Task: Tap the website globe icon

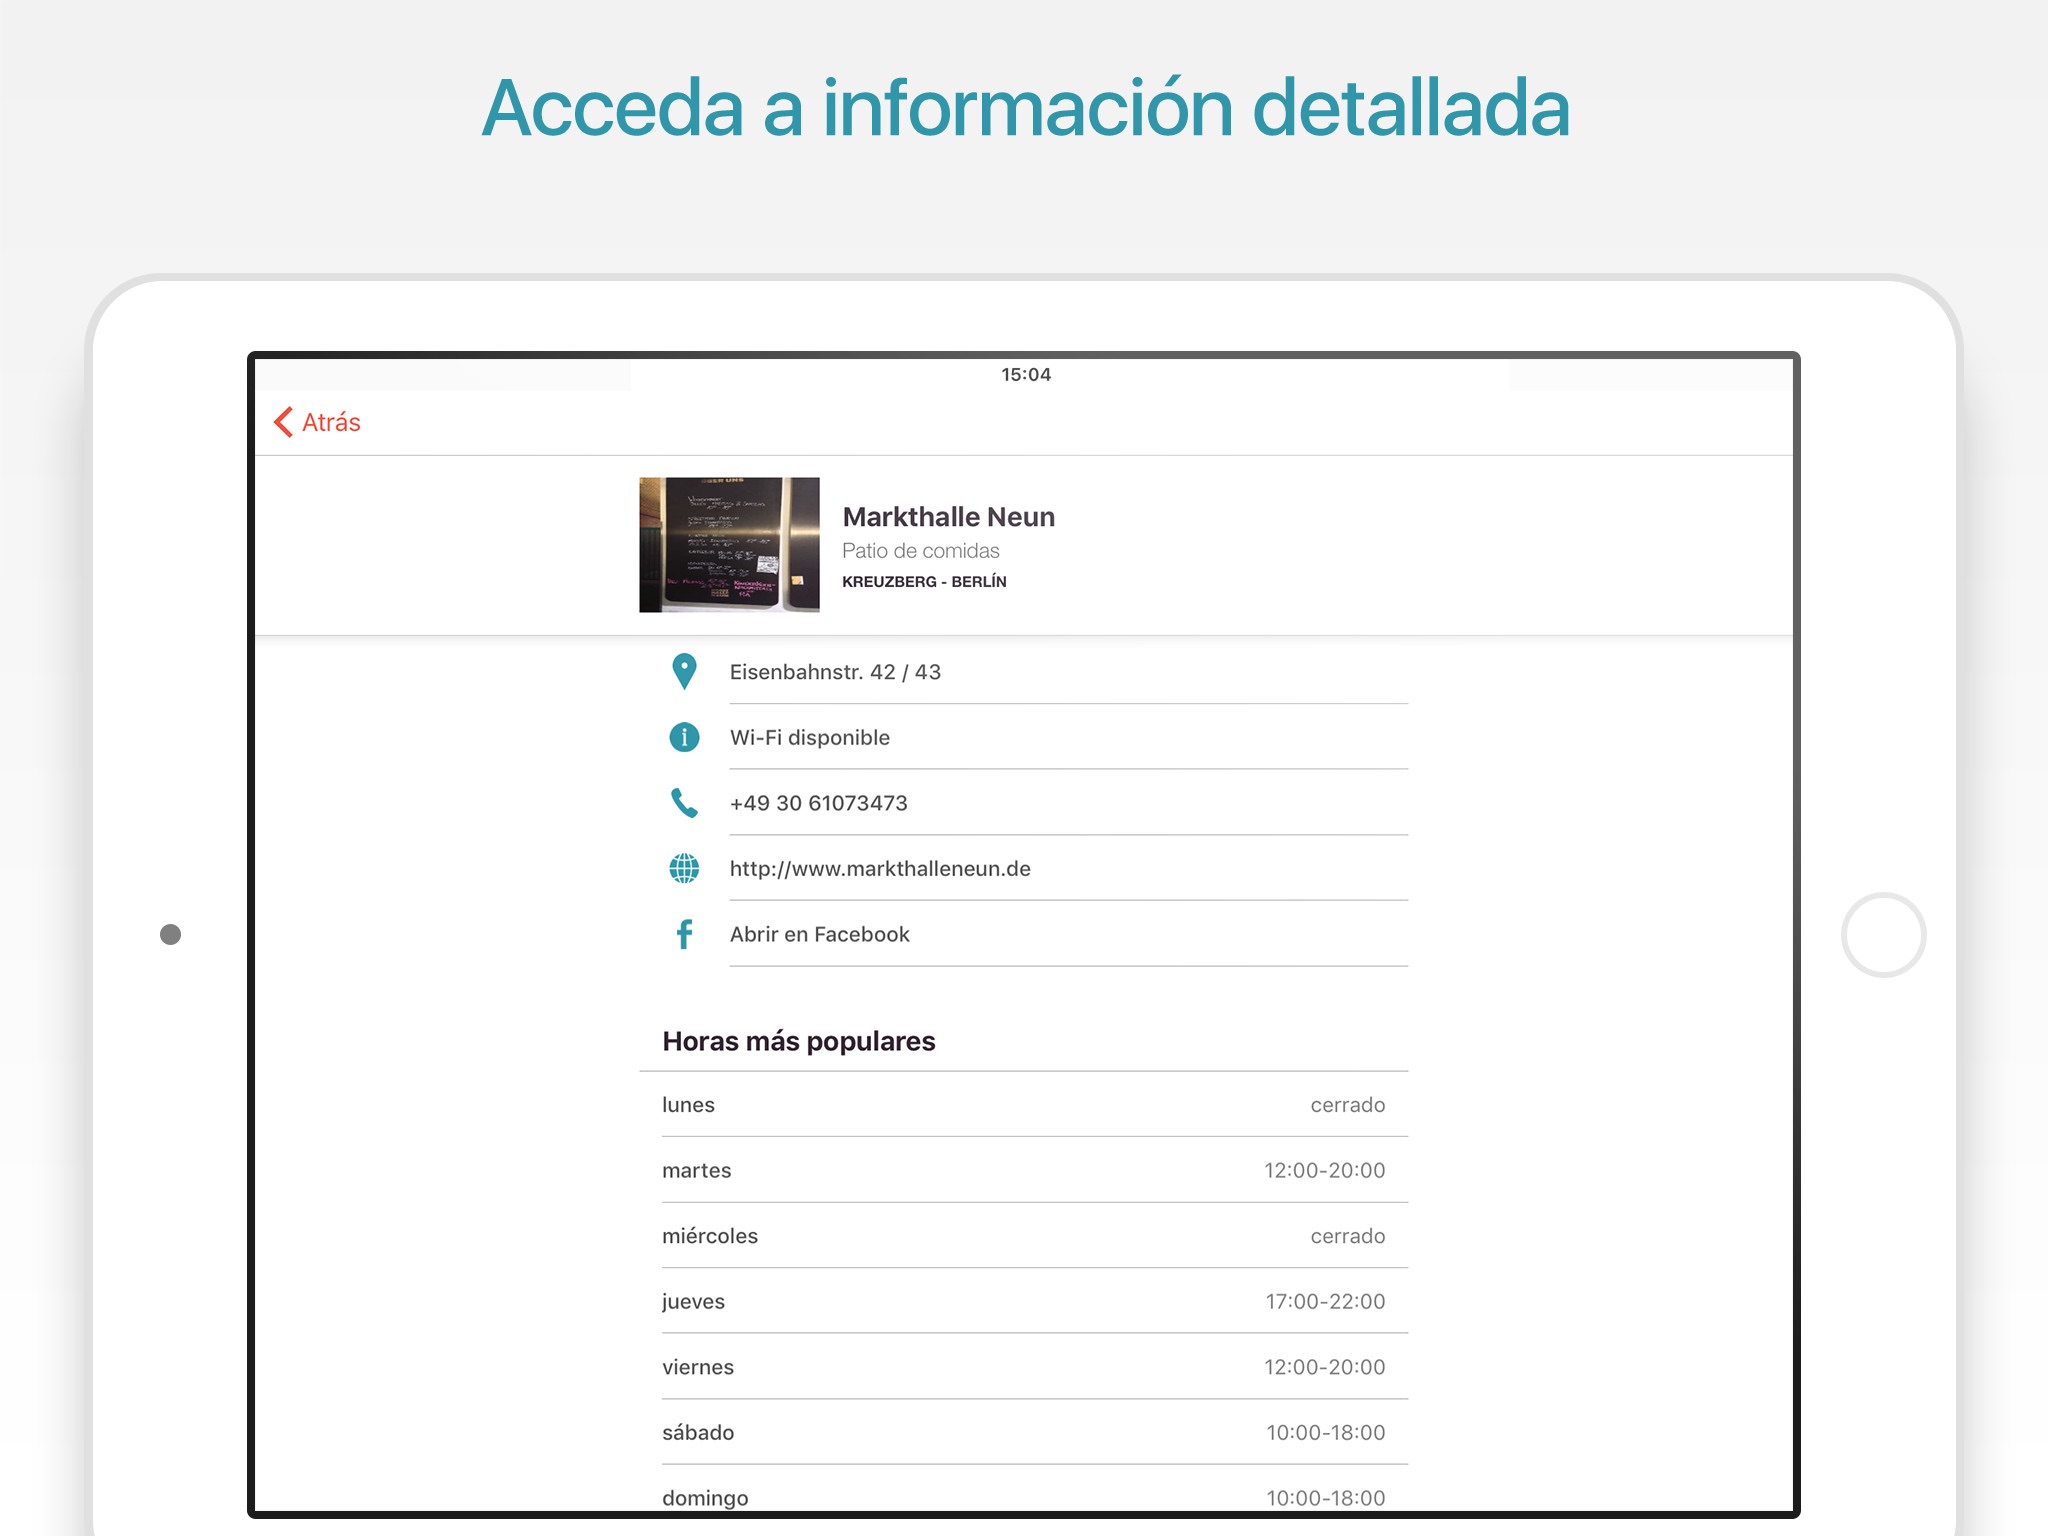Action: 684,869
